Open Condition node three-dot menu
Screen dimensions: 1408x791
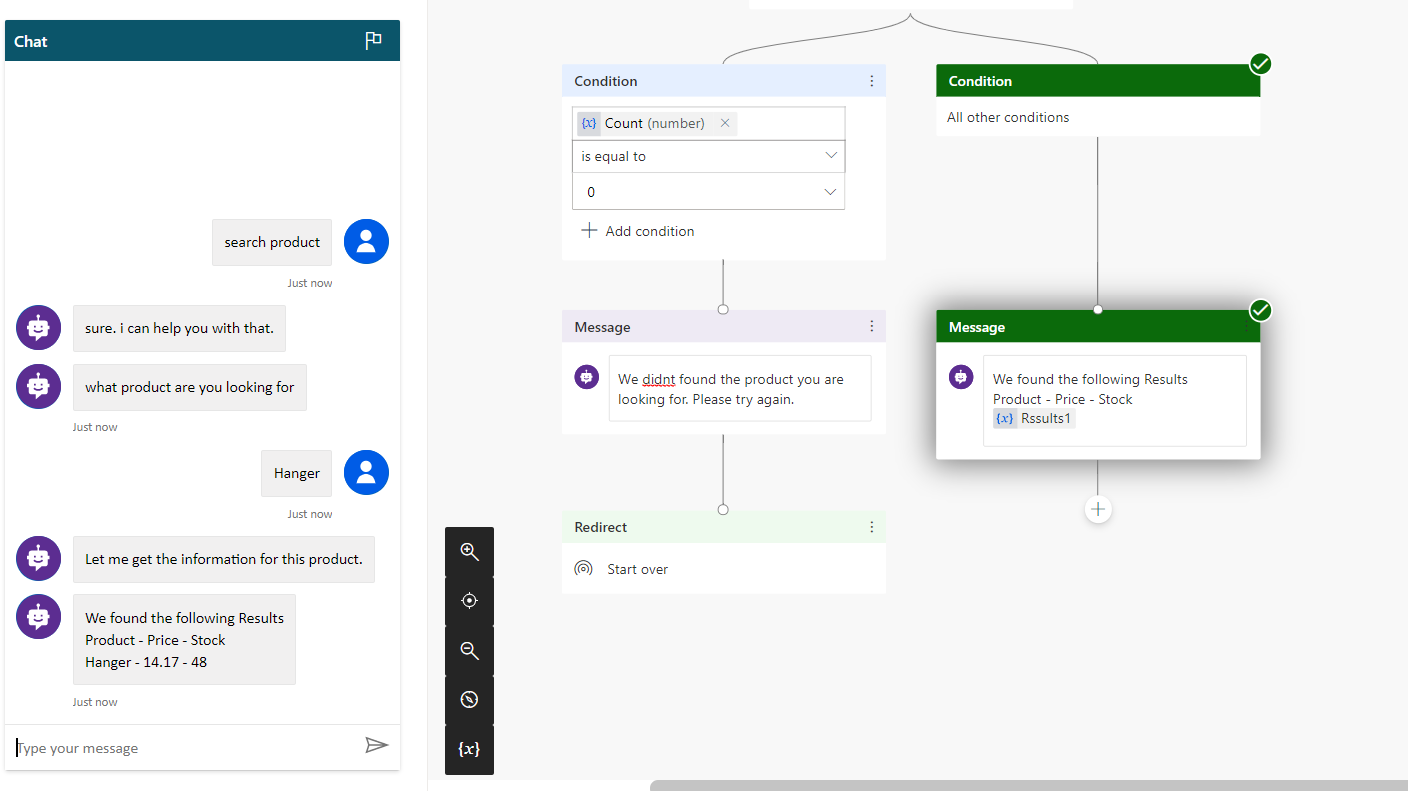click(x=871, y=81)
